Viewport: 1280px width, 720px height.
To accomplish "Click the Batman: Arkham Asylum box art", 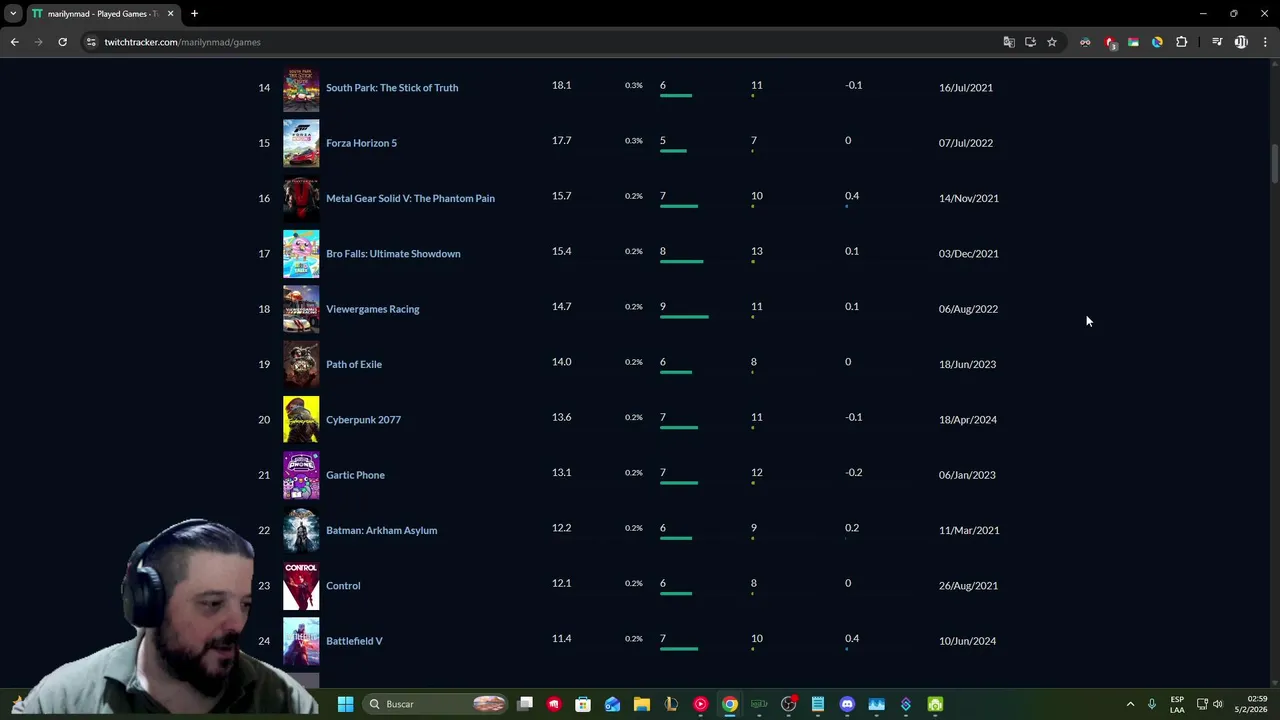I will pos(301,530).
